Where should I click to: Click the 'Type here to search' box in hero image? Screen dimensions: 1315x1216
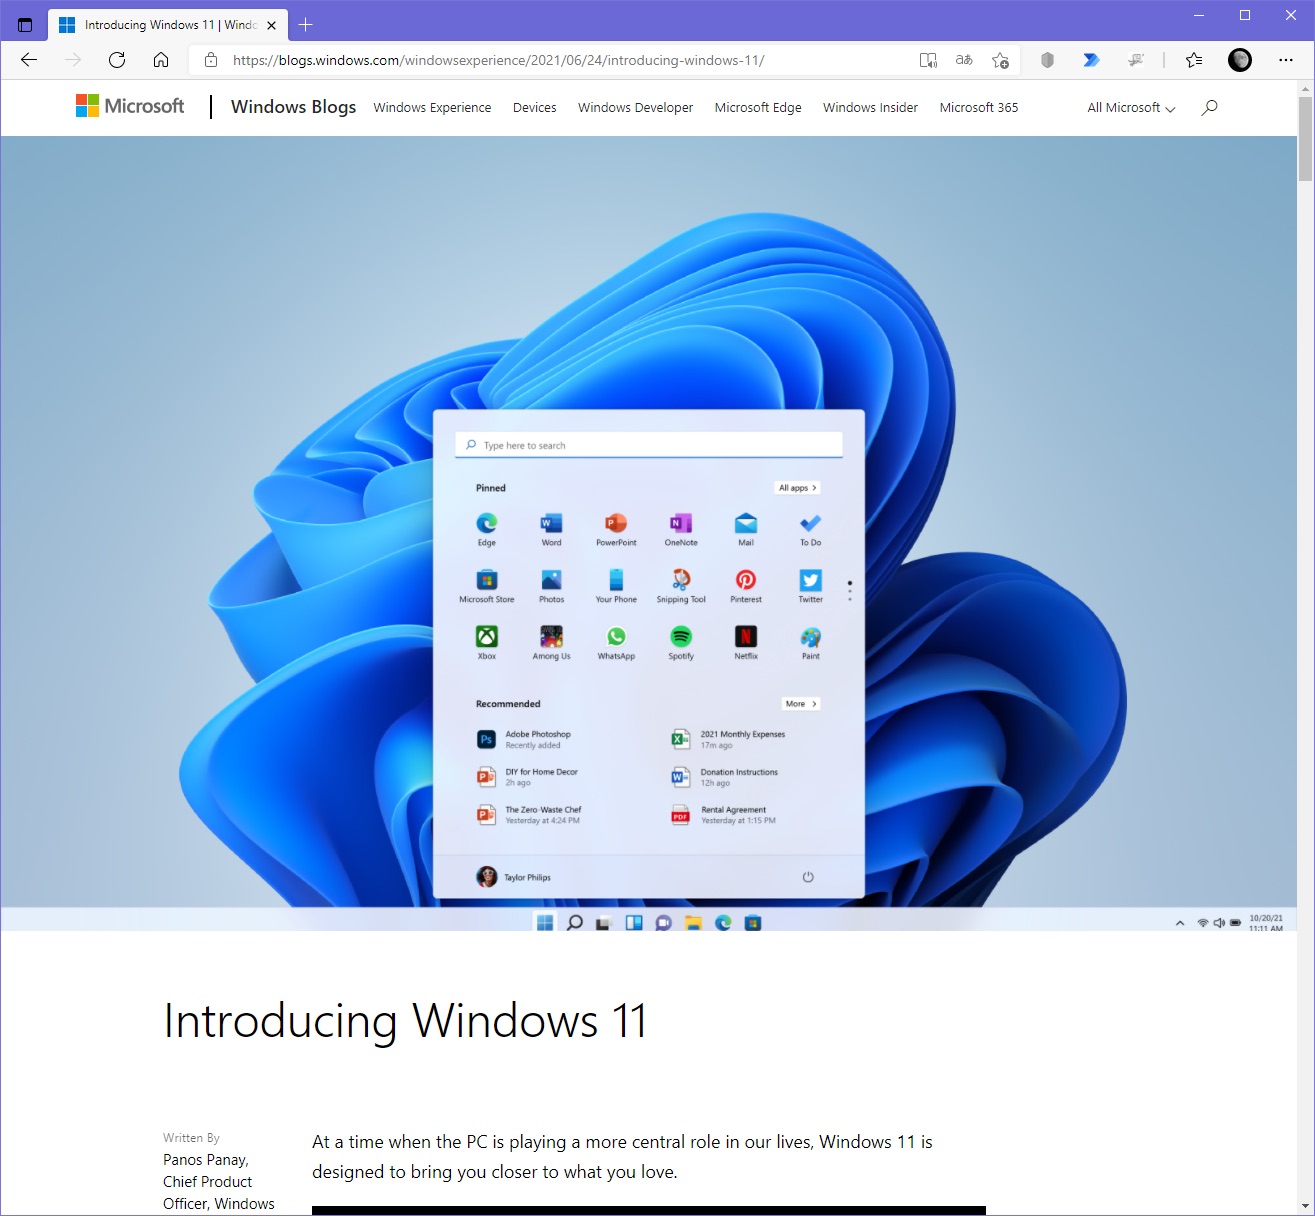[x=649, y=445]
